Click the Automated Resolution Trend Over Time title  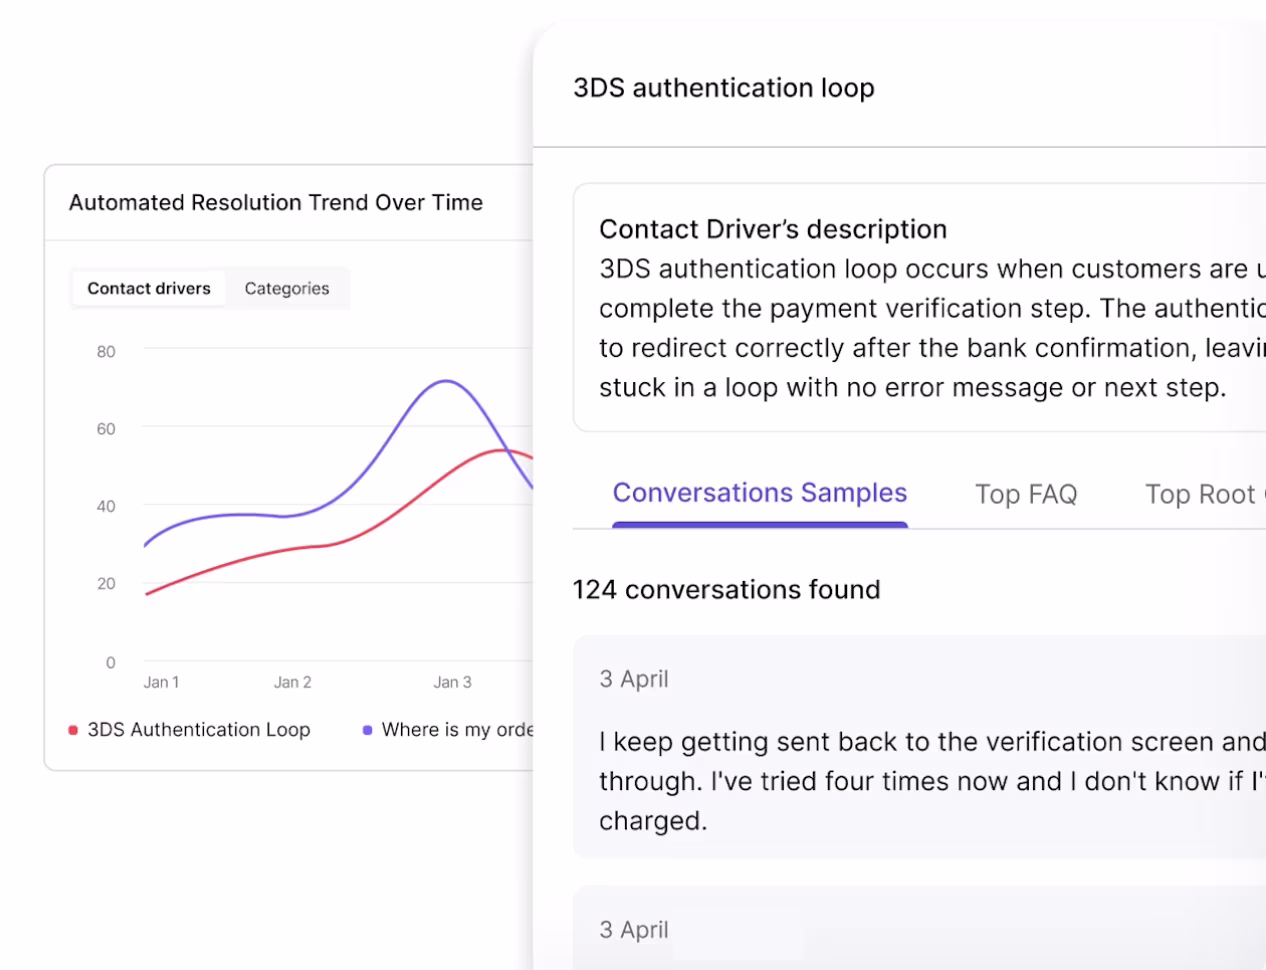pyautogui.click(x=276, y=202)
